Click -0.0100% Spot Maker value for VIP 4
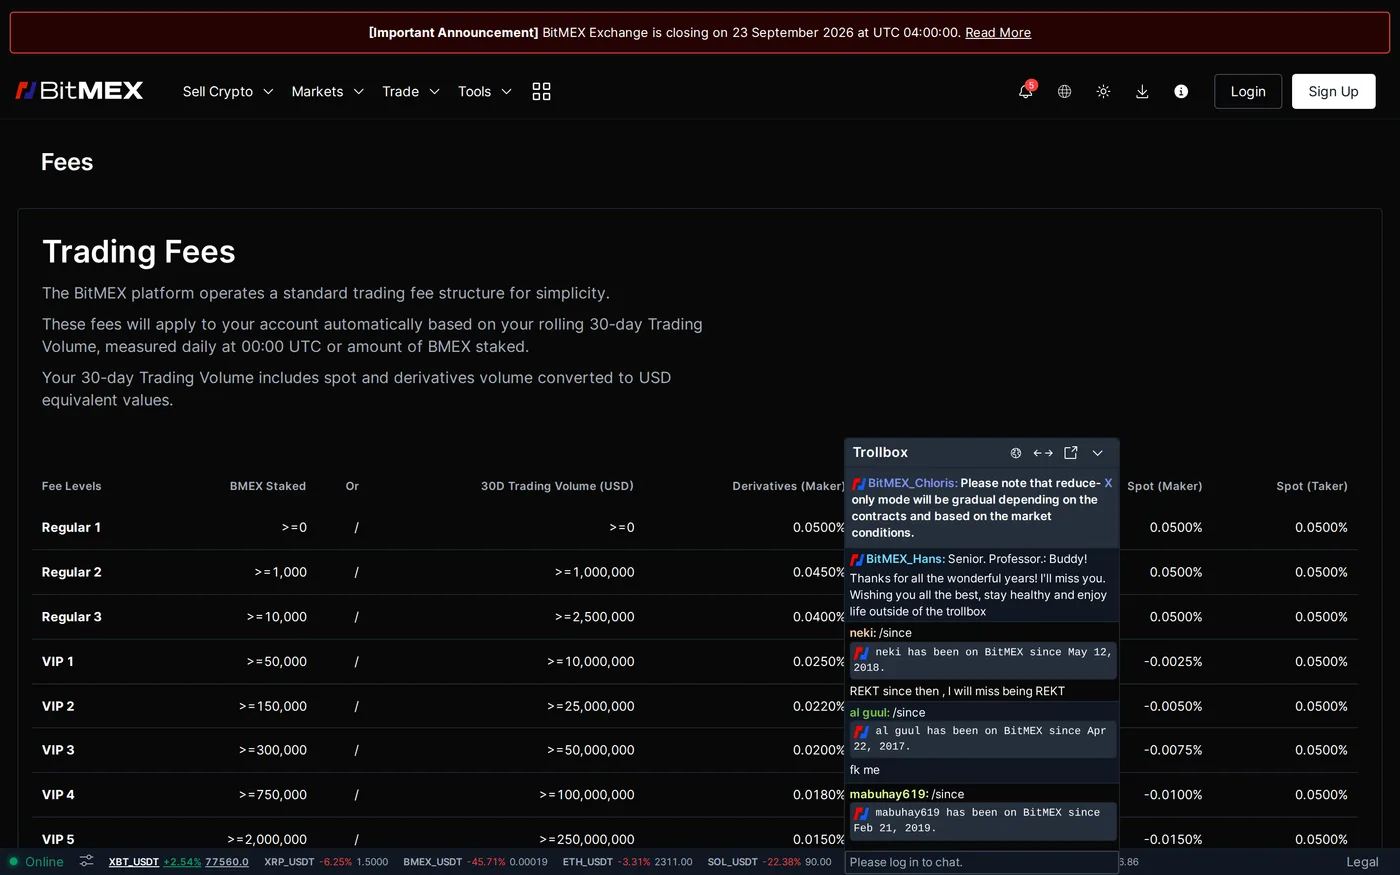1400x875 pixels. click(x=1173, y=795)
